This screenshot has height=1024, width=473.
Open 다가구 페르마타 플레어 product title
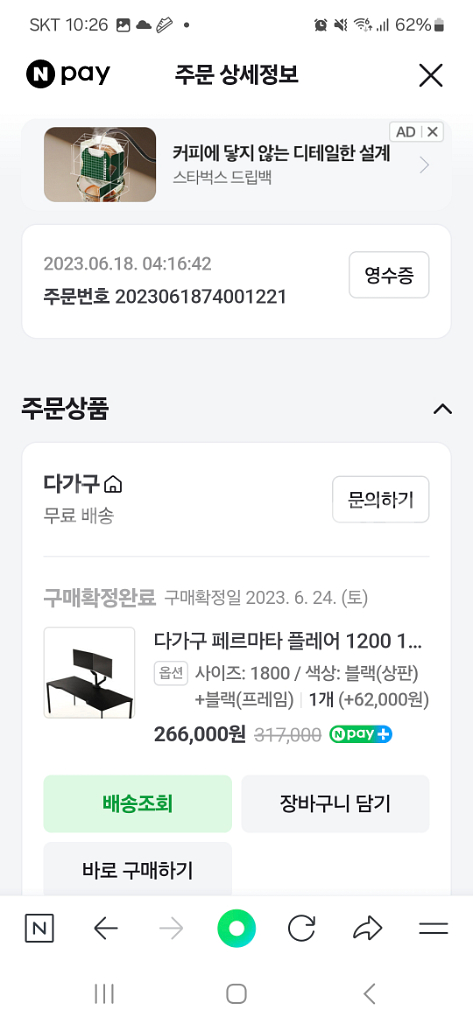[287, 641]
